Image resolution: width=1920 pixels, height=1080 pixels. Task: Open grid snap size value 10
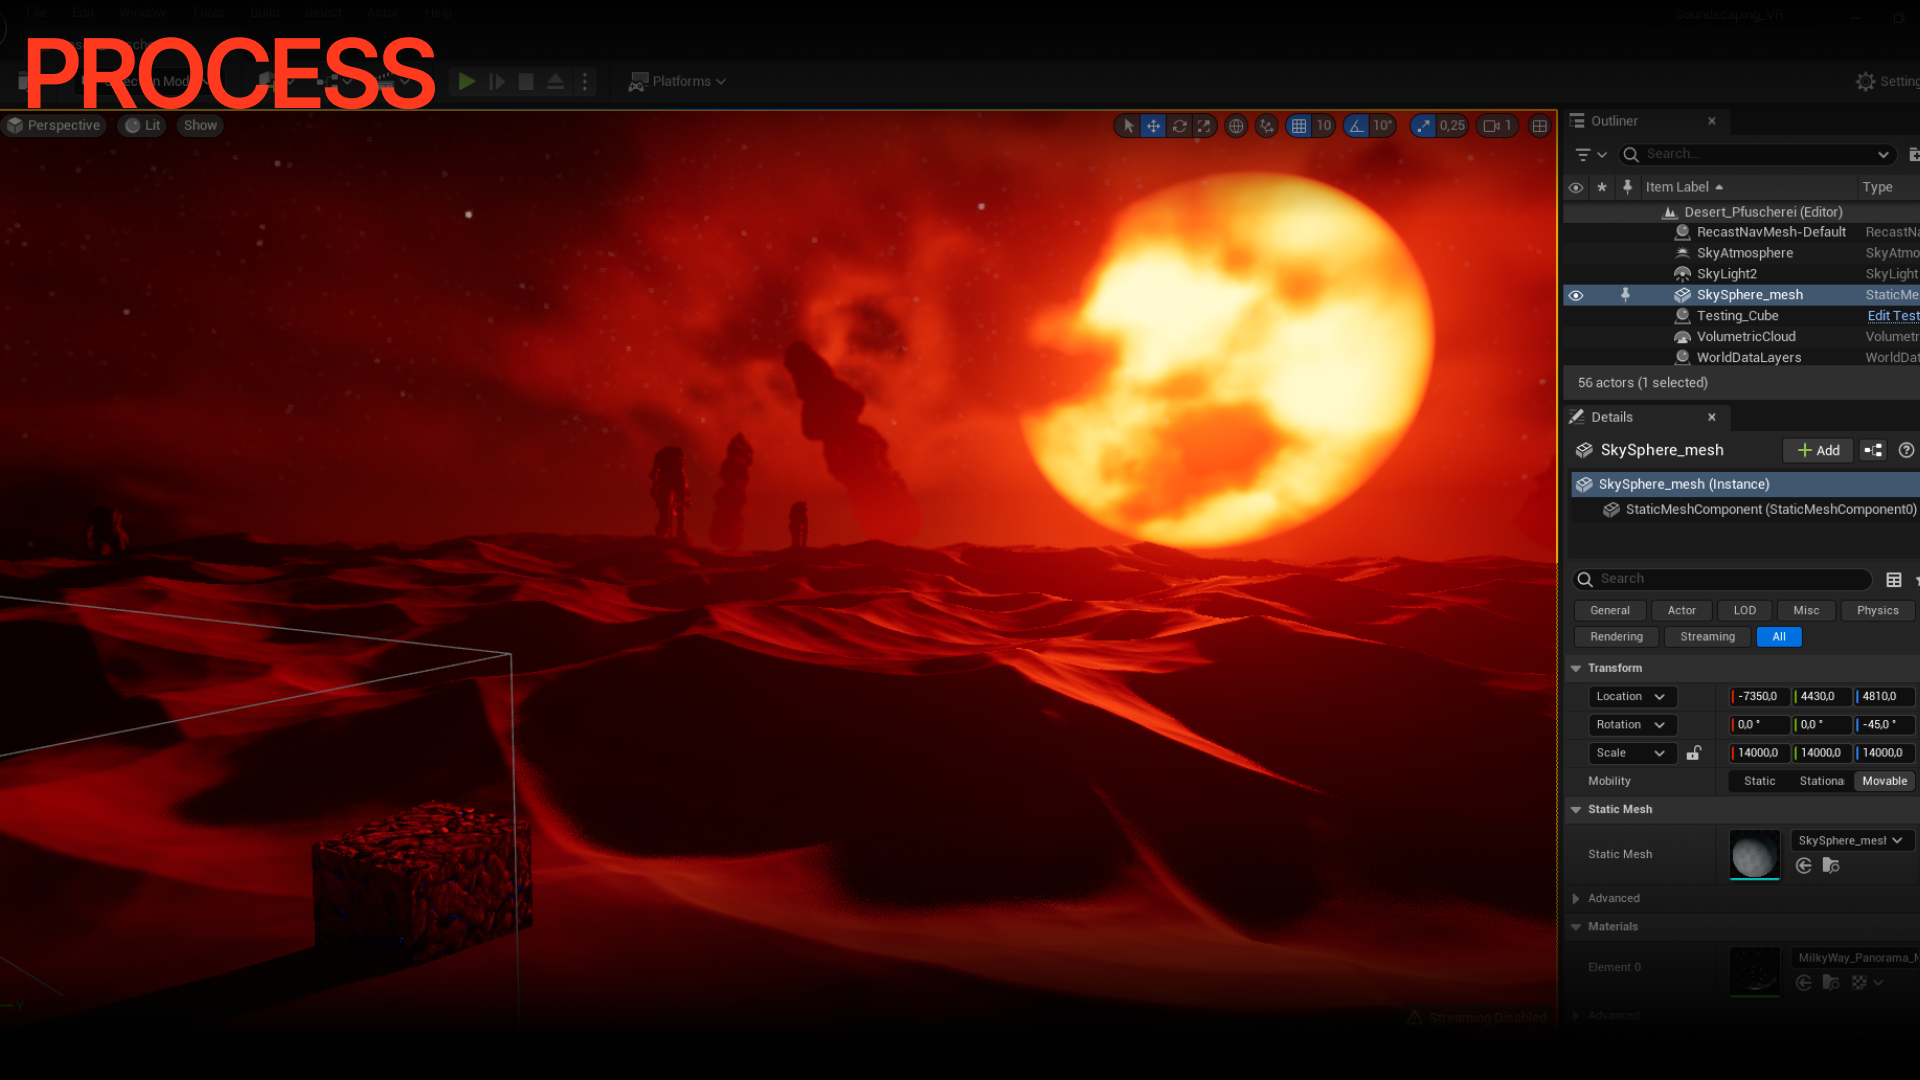tap(1324, 126)
